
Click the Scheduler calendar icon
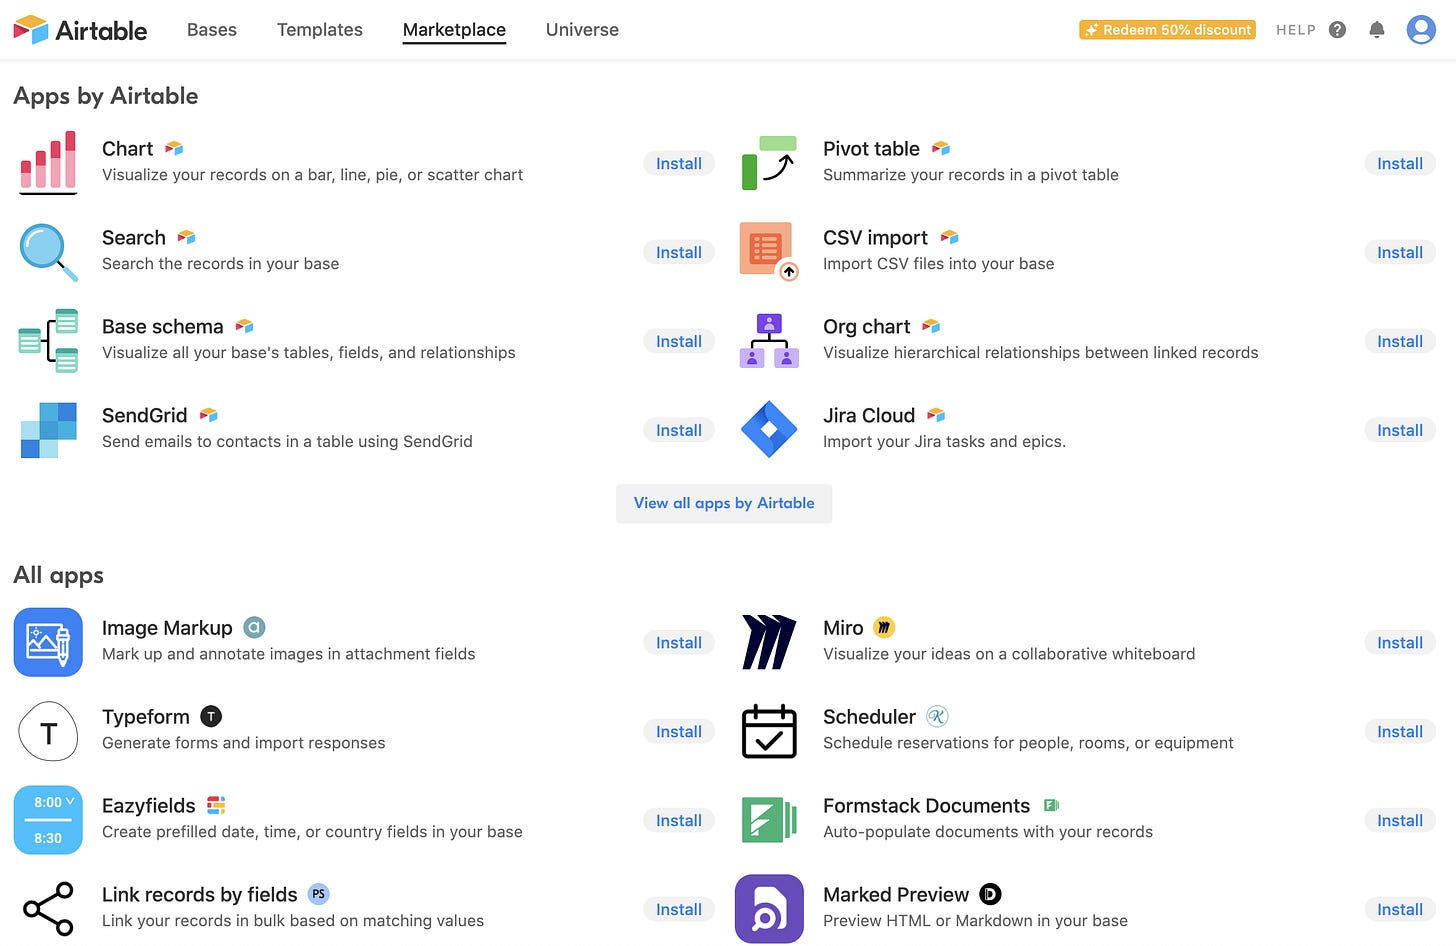[769, 731]
